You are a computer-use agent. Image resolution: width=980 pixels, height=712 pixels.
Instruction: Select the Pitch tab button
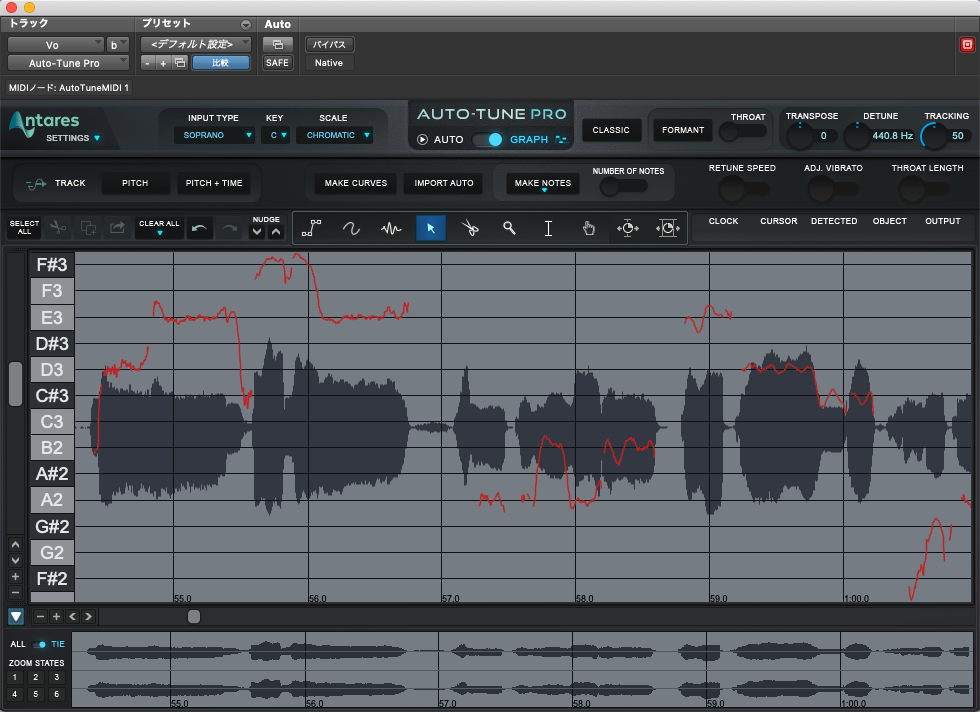135,183
